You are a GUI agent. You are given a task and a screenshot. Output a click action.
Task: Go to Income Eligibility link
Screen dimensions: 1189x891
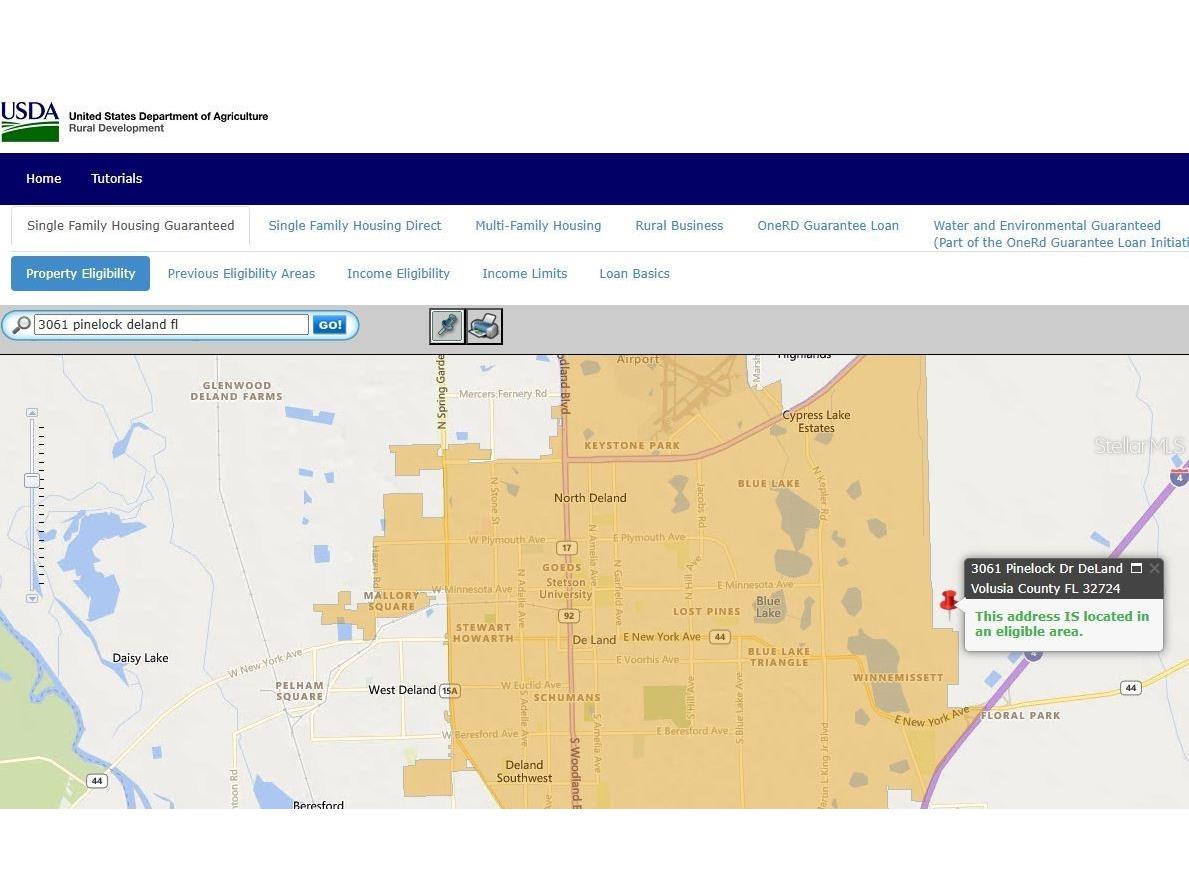click(x=398, y=274)
